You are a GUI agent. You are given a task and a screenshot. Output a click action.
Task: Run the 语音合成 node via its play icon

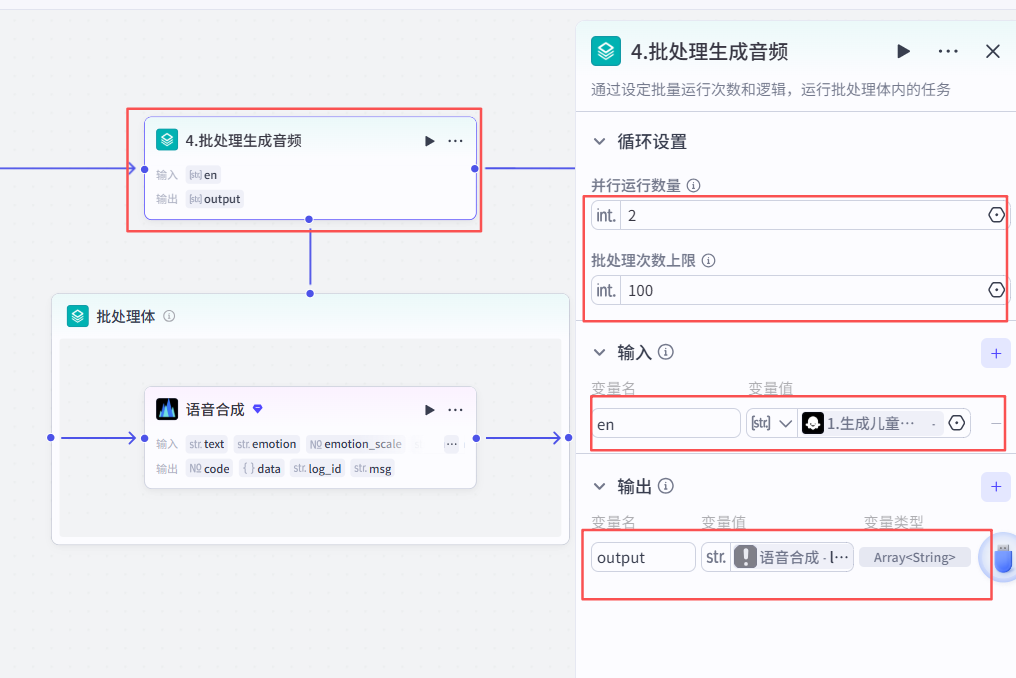pyautogui.click(x=429, y=409)
